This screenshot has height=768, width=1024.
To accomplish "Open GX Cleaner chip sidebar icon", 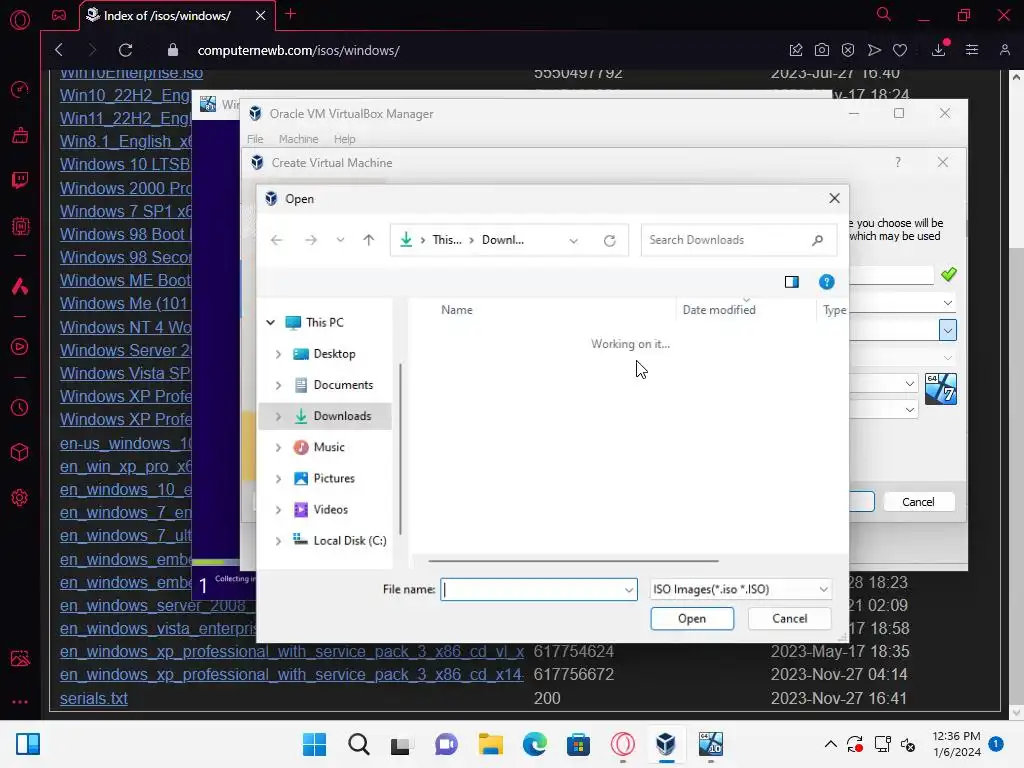I will pos(20,226).
